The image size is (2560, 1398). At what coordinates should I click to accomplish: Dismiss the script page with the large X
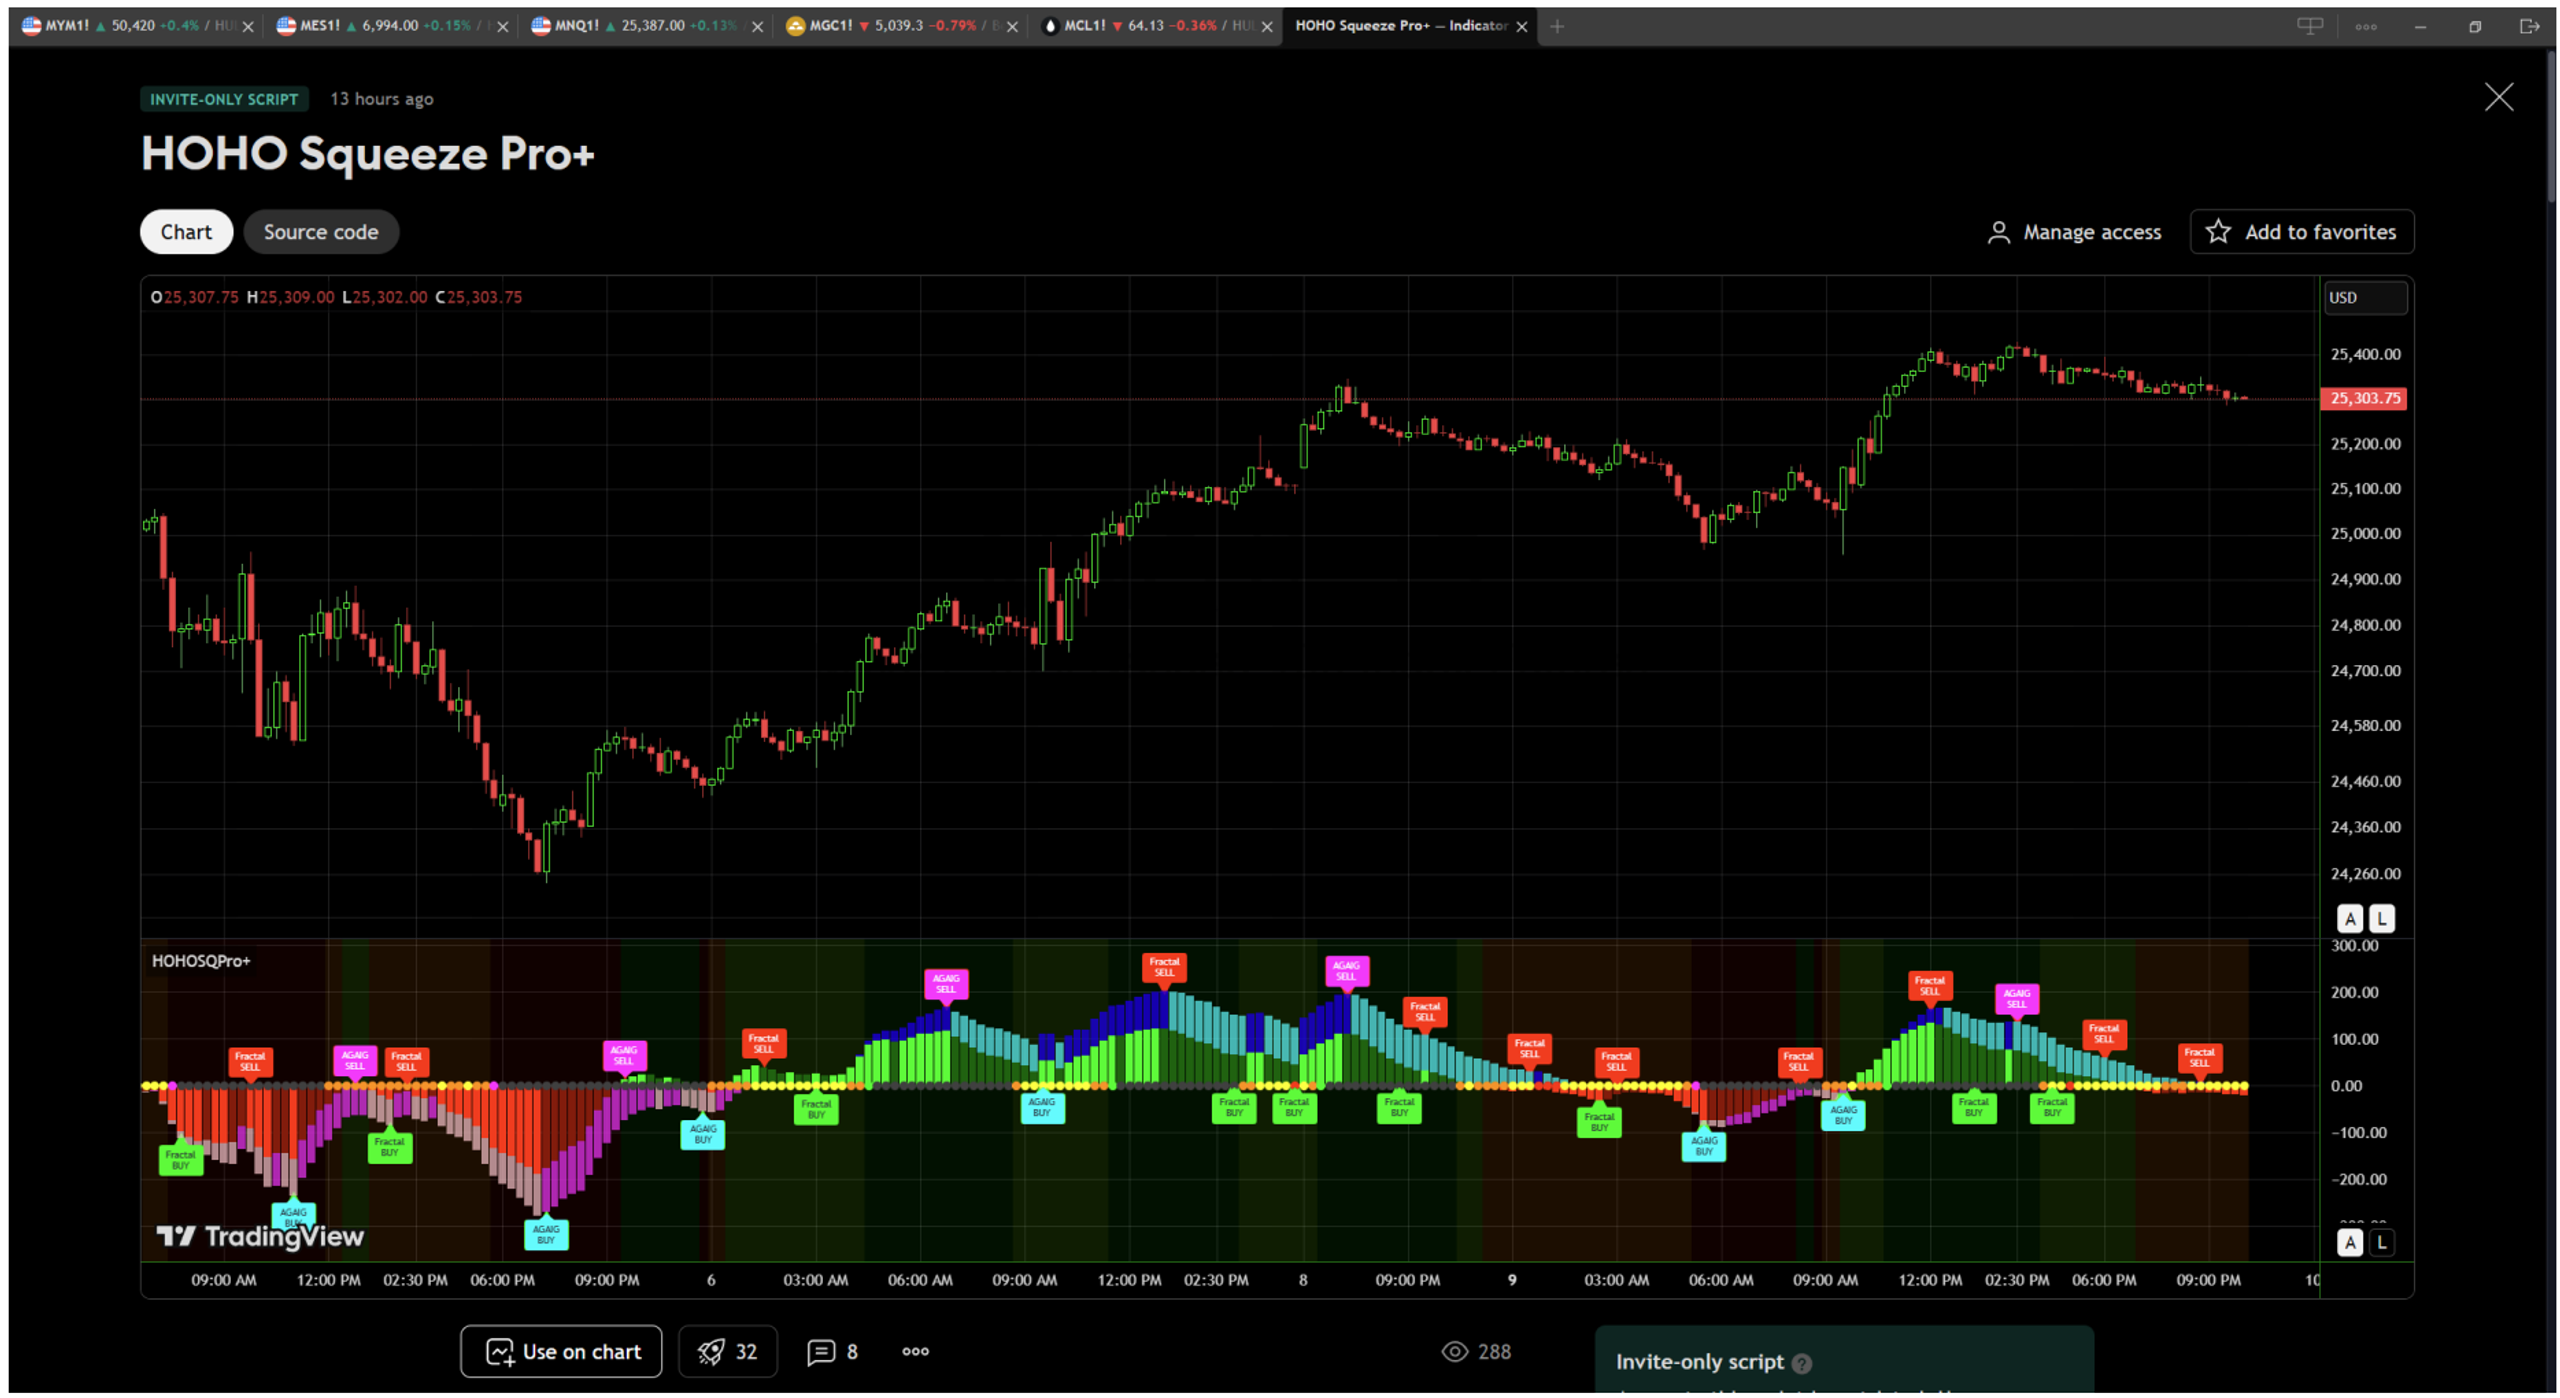point(2498,97)
